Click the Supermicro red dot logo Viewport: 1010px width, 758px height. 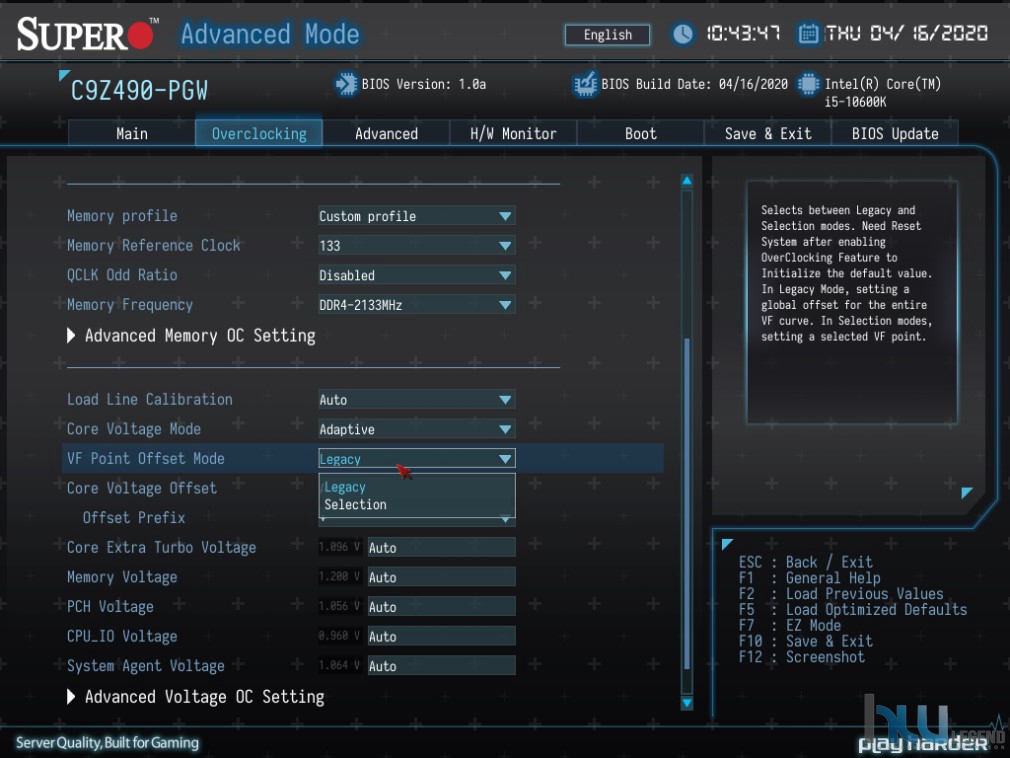click(x=140, y=35)
